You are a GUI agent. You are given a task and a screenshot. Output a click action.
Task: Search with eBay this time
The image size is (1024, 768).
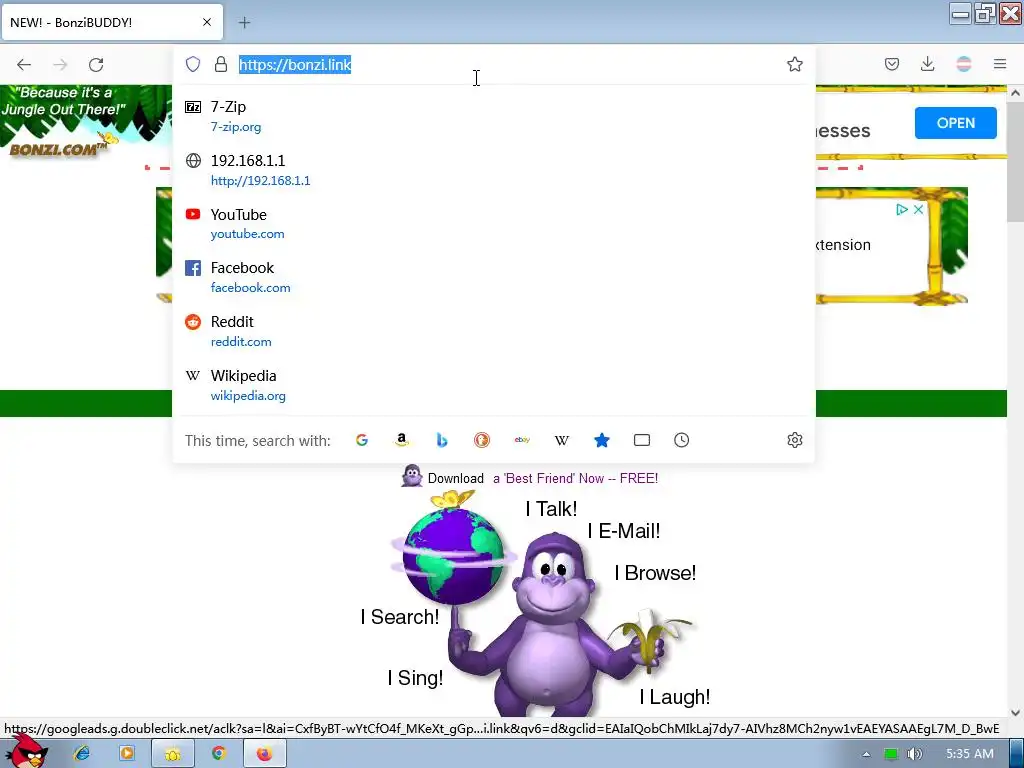[x=522, y=440]
